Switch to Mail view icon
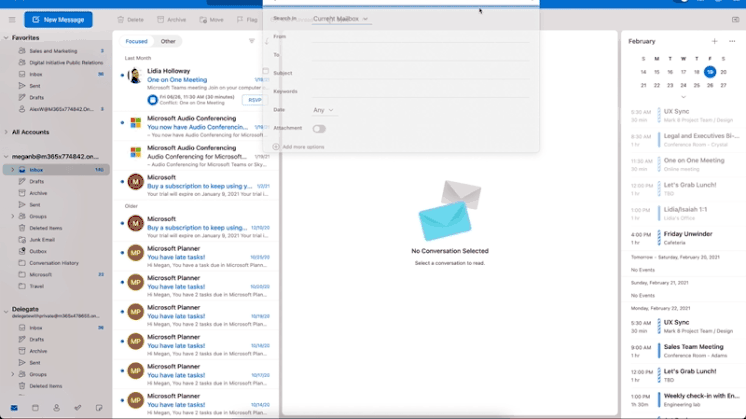 point(14,408)
